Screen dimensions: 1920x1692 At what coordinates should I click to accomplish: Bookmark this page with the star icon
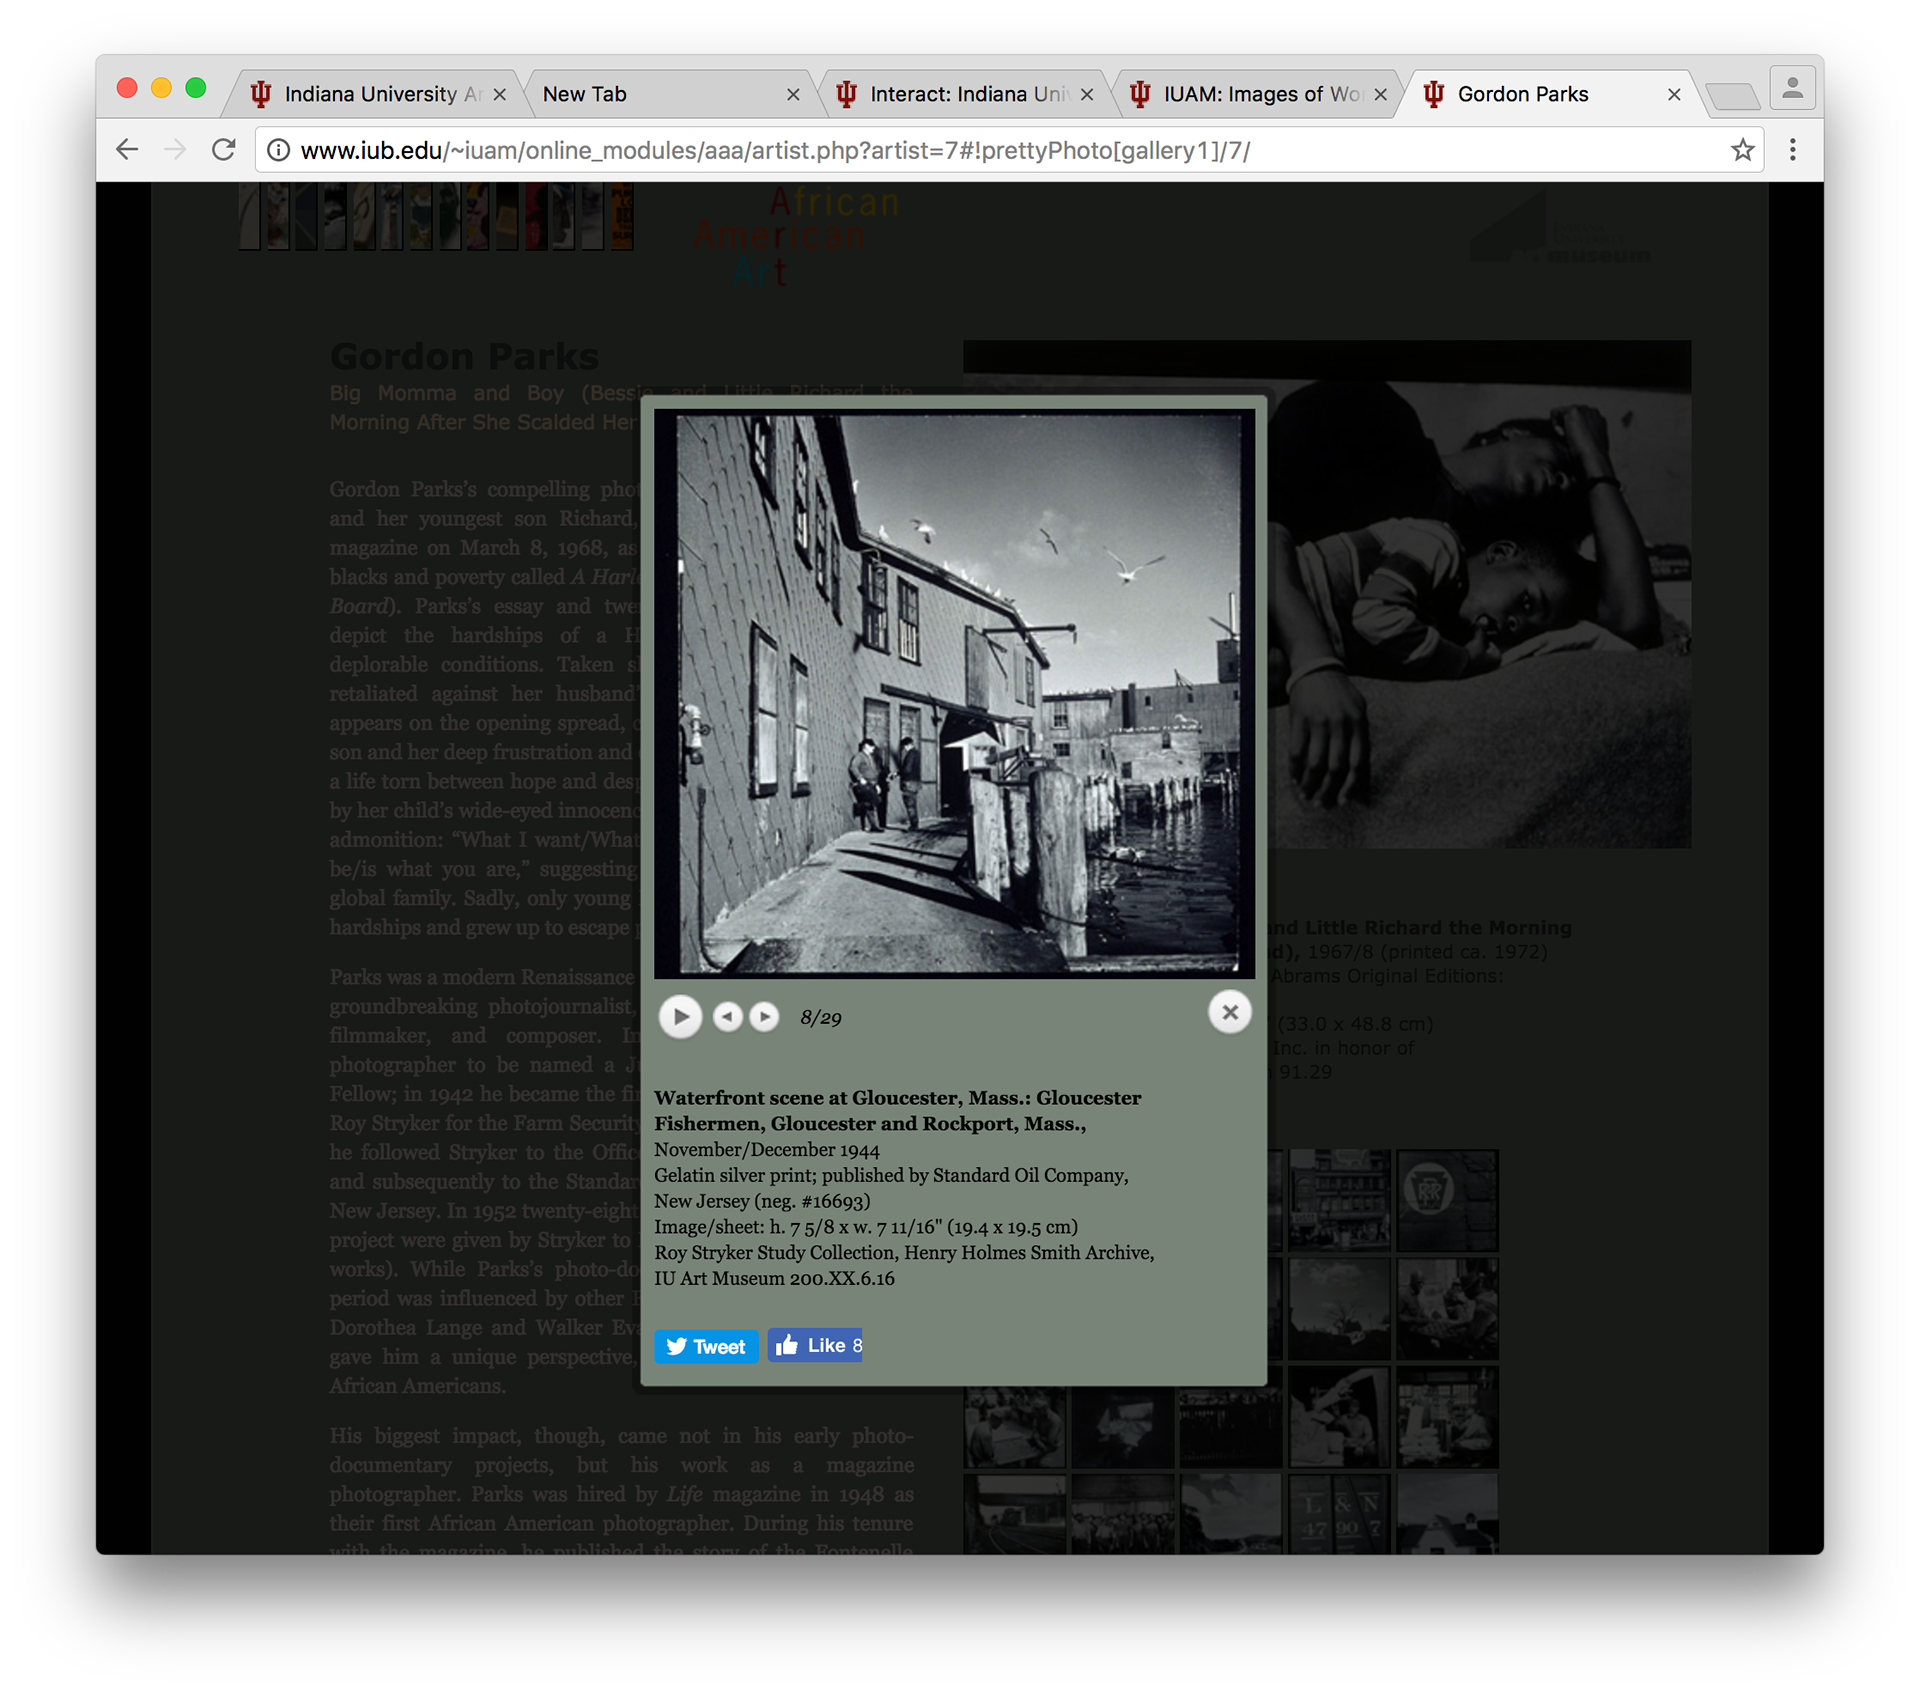1742,150
